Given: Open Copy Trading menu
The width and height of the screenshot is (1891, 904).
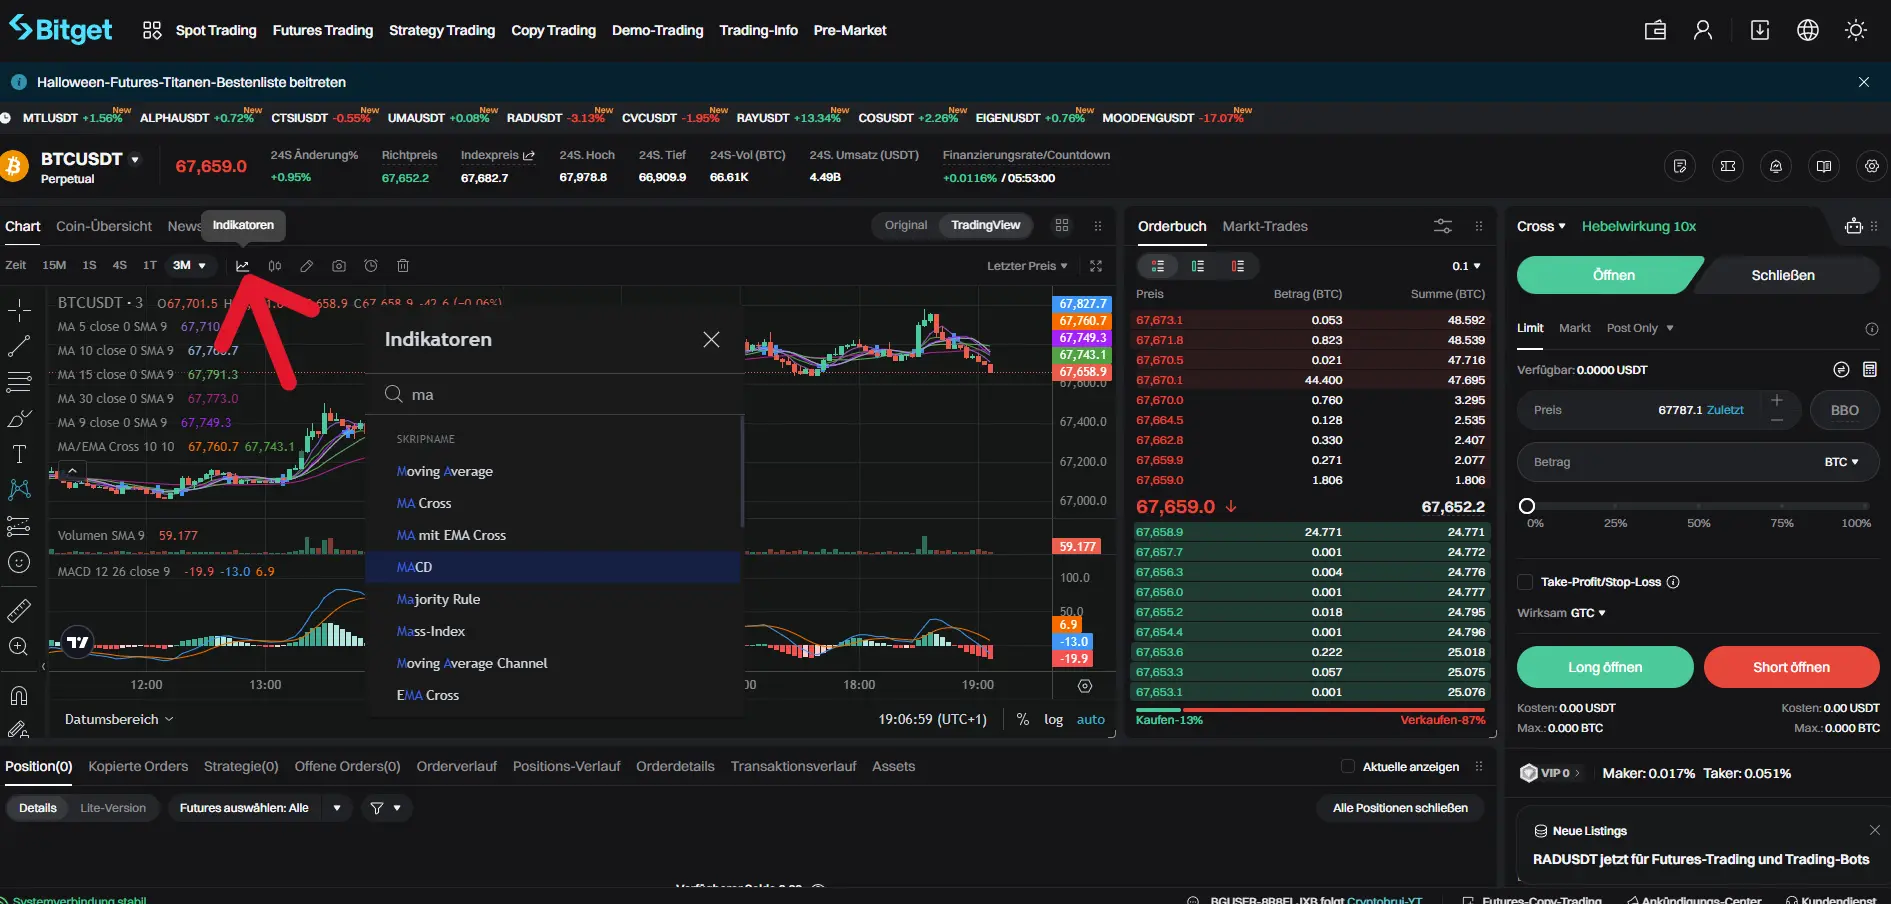Looking at the screenshot, I should click(x=553, y=30).
